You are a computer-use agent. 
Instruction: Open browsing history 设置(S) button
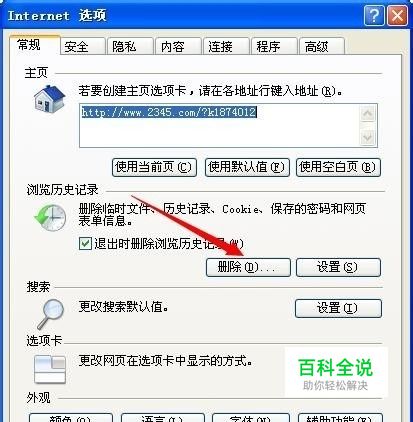coord(338,267)
